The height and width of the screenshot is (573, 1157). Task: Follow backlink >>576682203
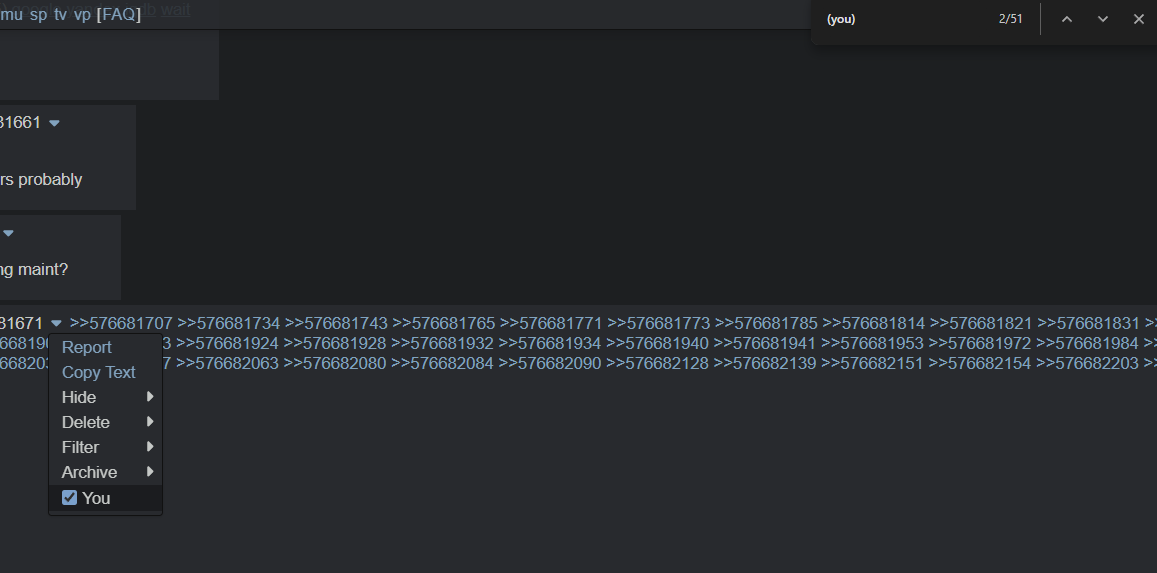coord(1087,364)
